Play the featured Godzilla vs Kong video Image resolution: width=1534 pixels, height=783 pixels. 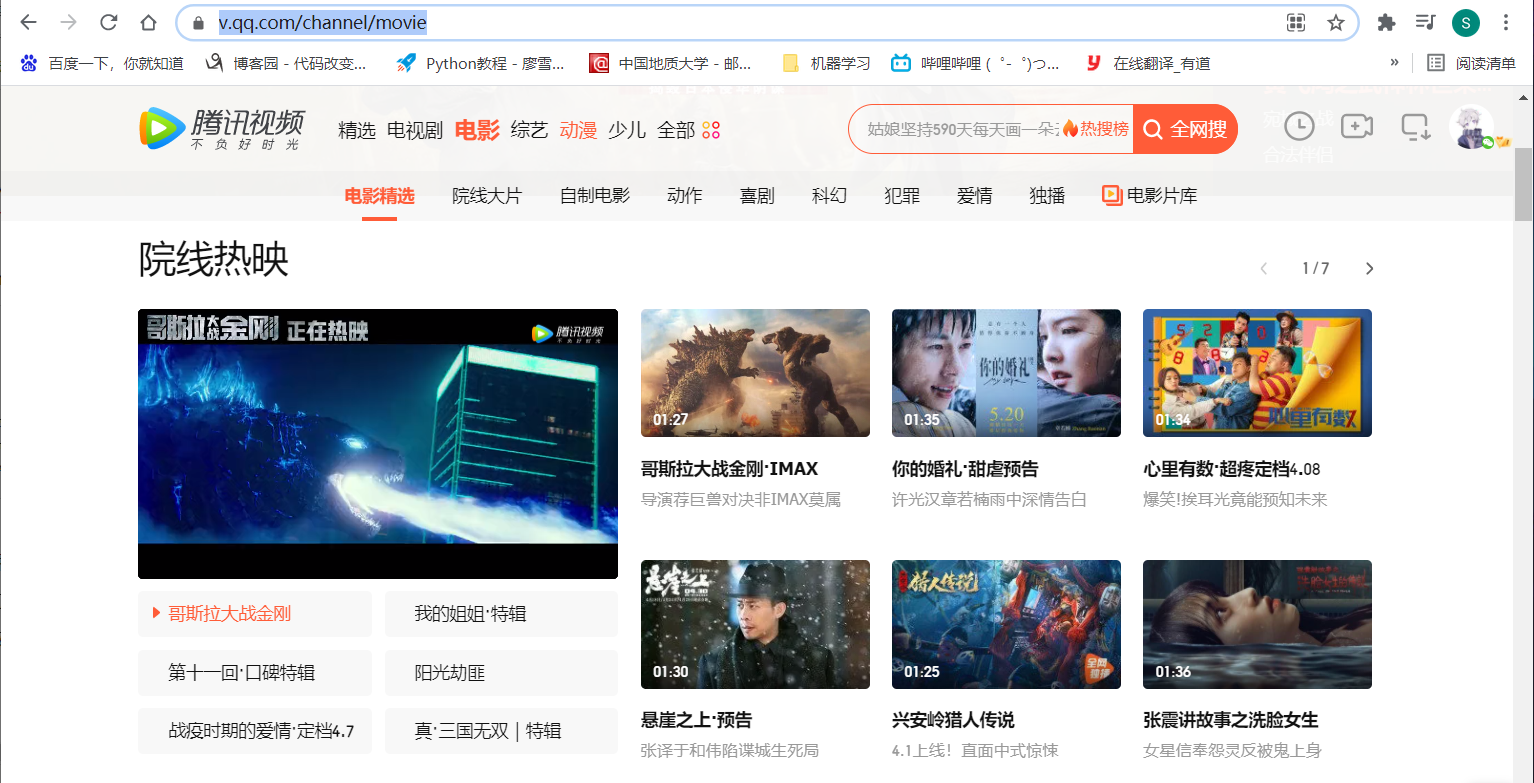click(x=378, y=443)
